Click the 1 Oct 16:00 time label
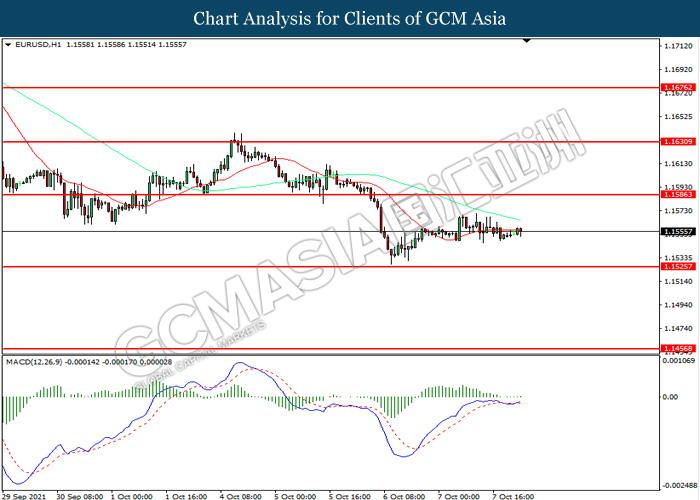Viewport: 700px width, 500px height. coord(186,496)
